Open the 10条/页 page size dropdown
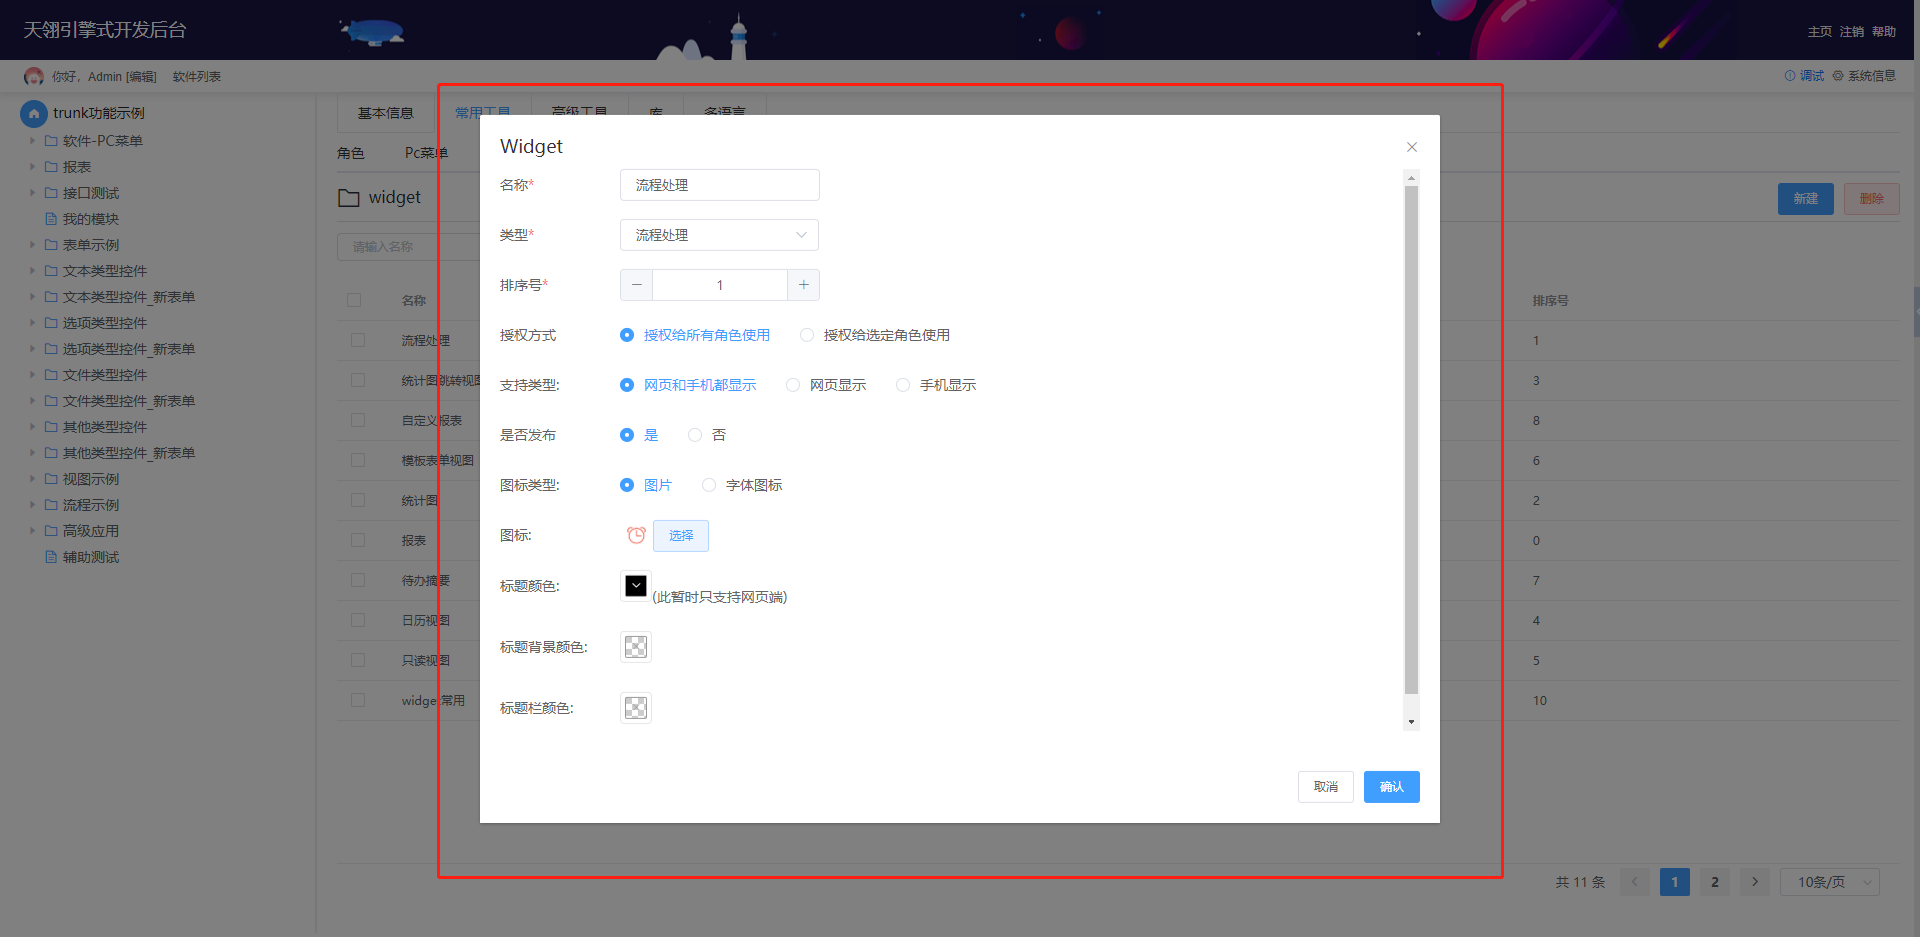 click(1829, 882)
